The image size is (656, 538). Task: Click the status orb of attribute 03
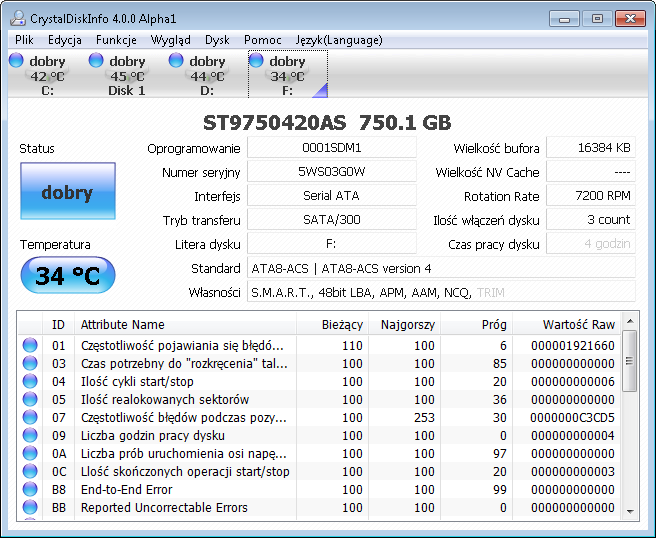point(30,363)
